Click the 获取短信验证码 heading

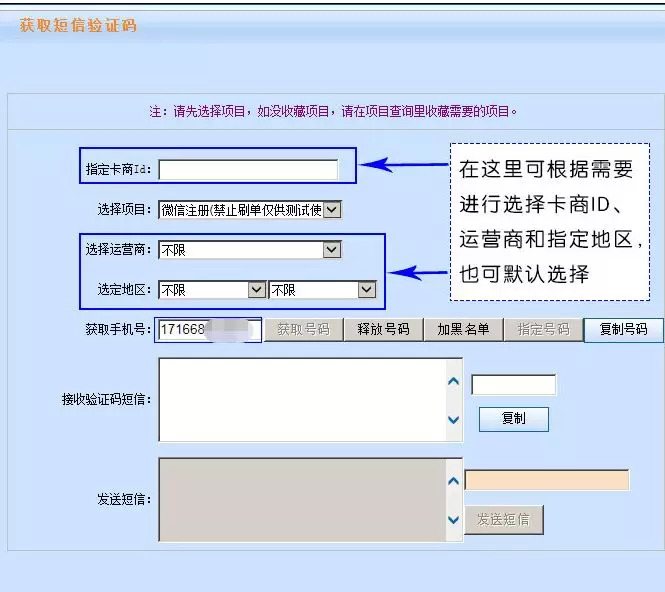tap(78, 25)
